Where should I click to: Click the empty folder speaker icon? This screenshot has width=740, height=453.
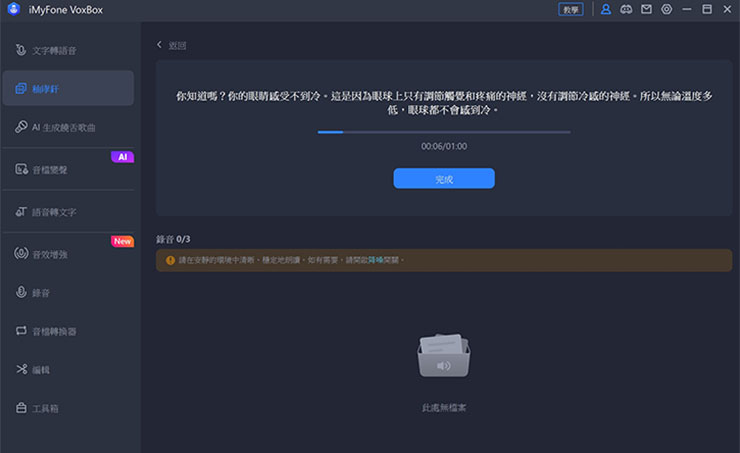click(444, 355)
